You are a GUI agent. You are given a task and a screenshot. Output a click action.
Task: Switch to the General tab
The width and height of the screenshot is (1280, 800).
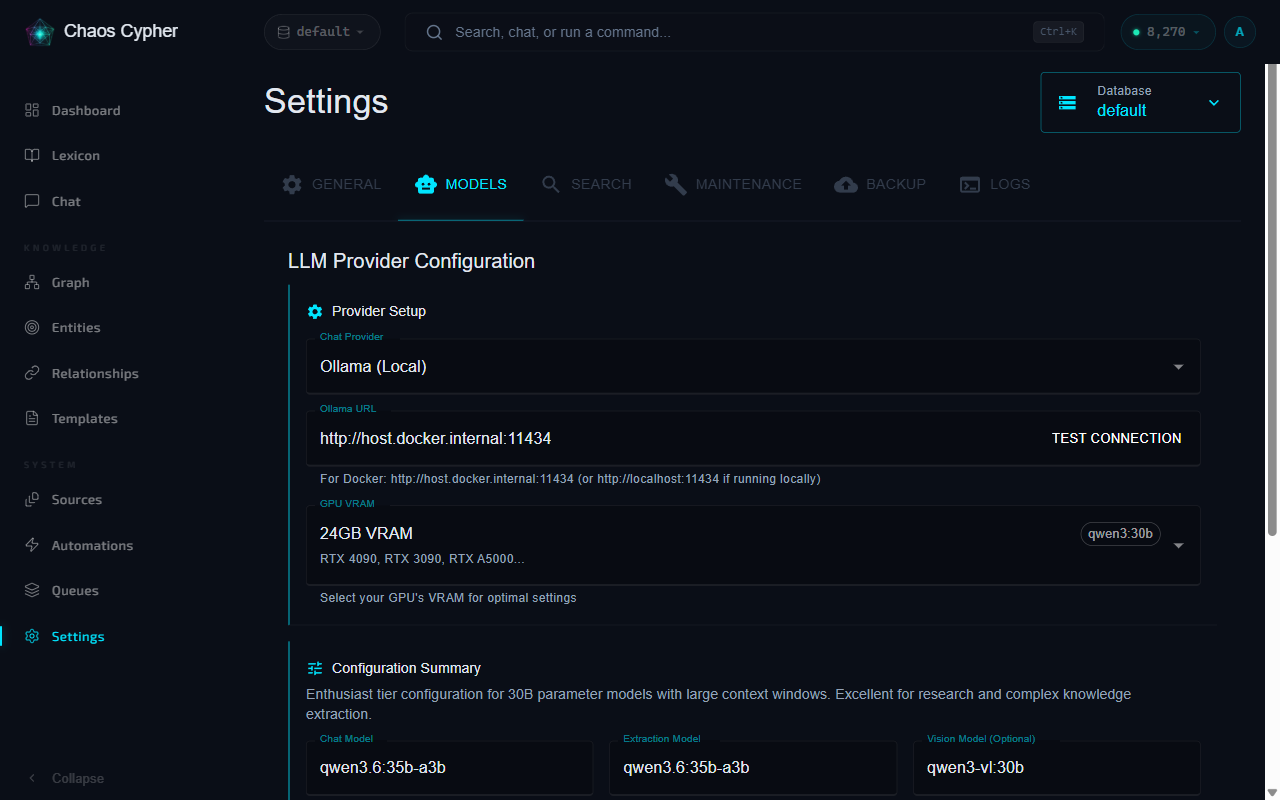click(331, 184)
